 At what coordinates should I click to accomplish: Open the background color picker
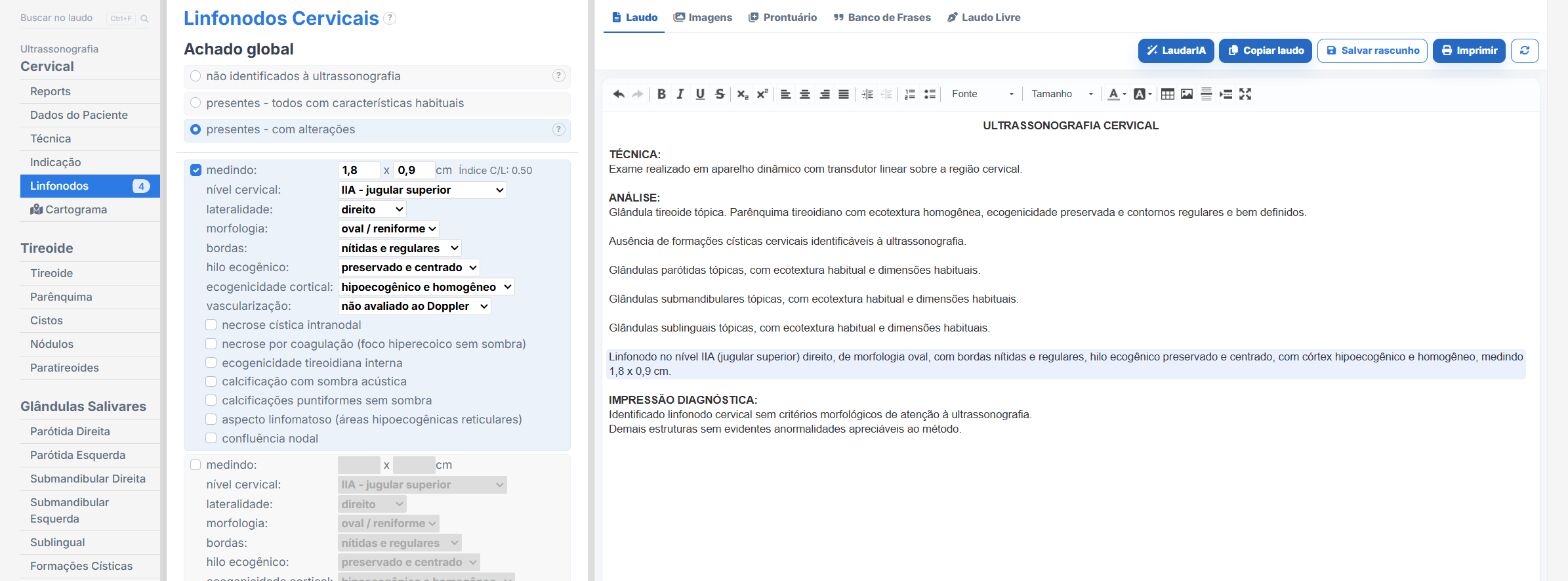1142,94
